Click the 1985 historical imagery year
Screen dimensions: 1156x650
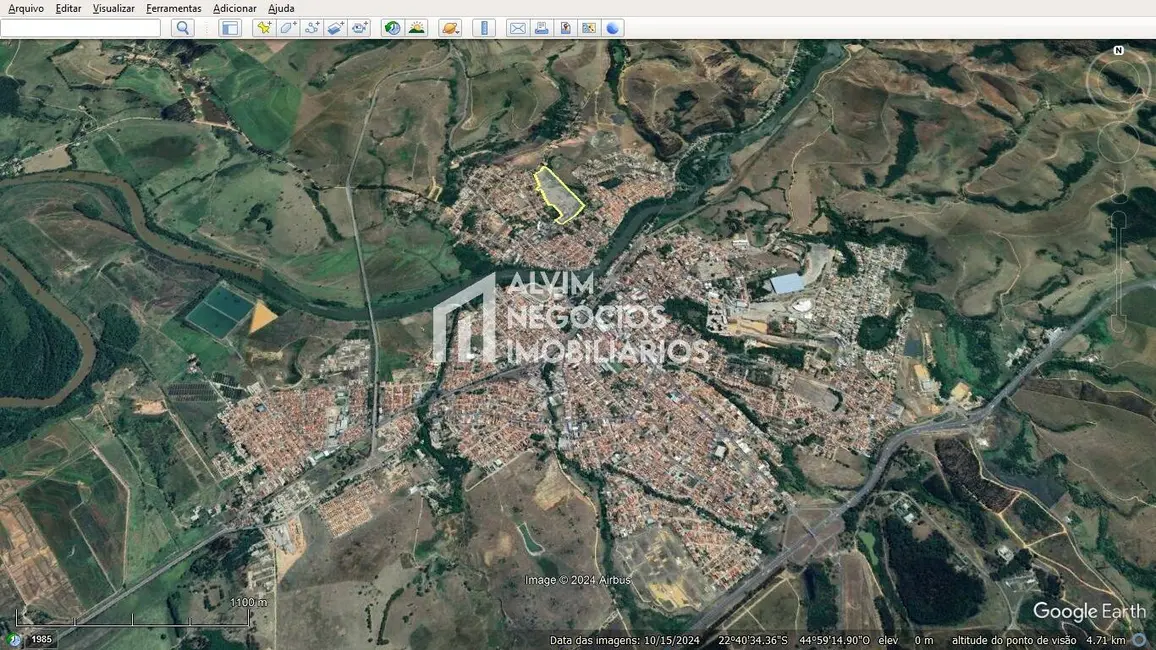(41, 639)
